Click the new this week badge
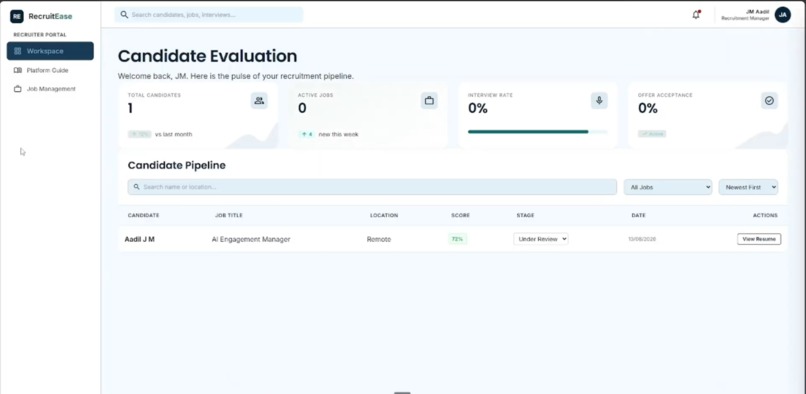806x394 pixels. click(x=307, y=134)
